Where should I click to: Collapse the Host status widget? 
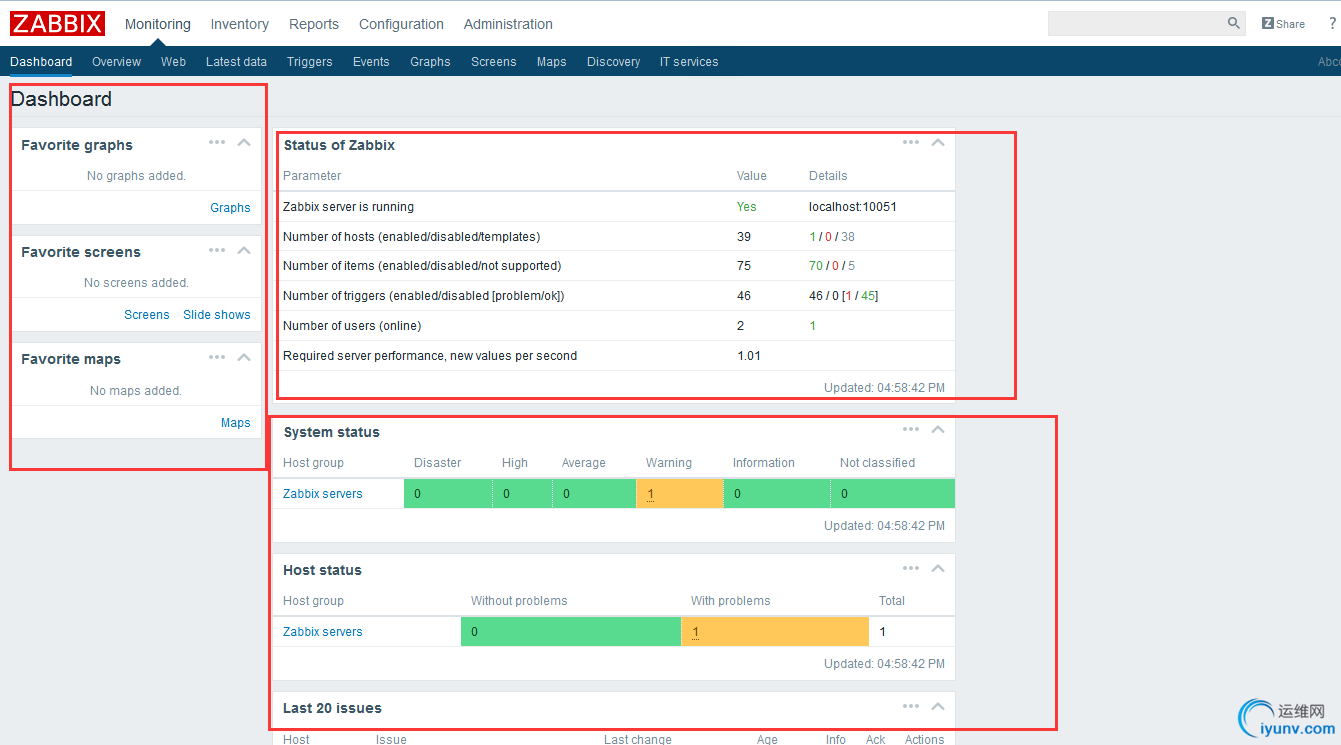click(x=938, y=568)
